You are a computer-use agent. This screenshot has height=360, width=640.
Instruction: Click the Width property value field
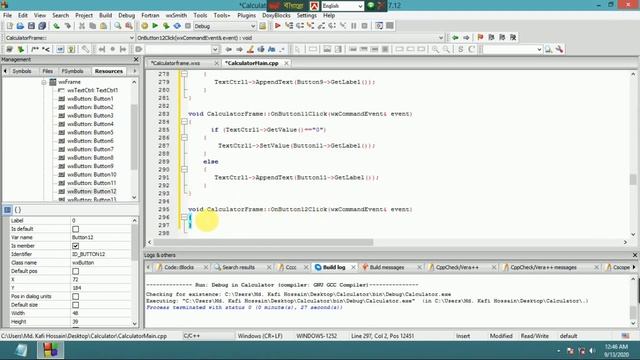[x=101, y=313]
